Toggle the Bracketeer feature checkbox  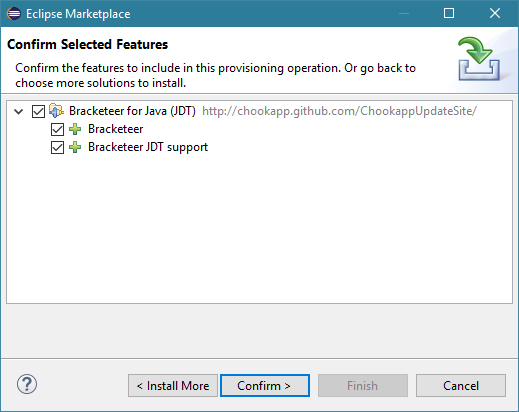click(x=57, y=129)
